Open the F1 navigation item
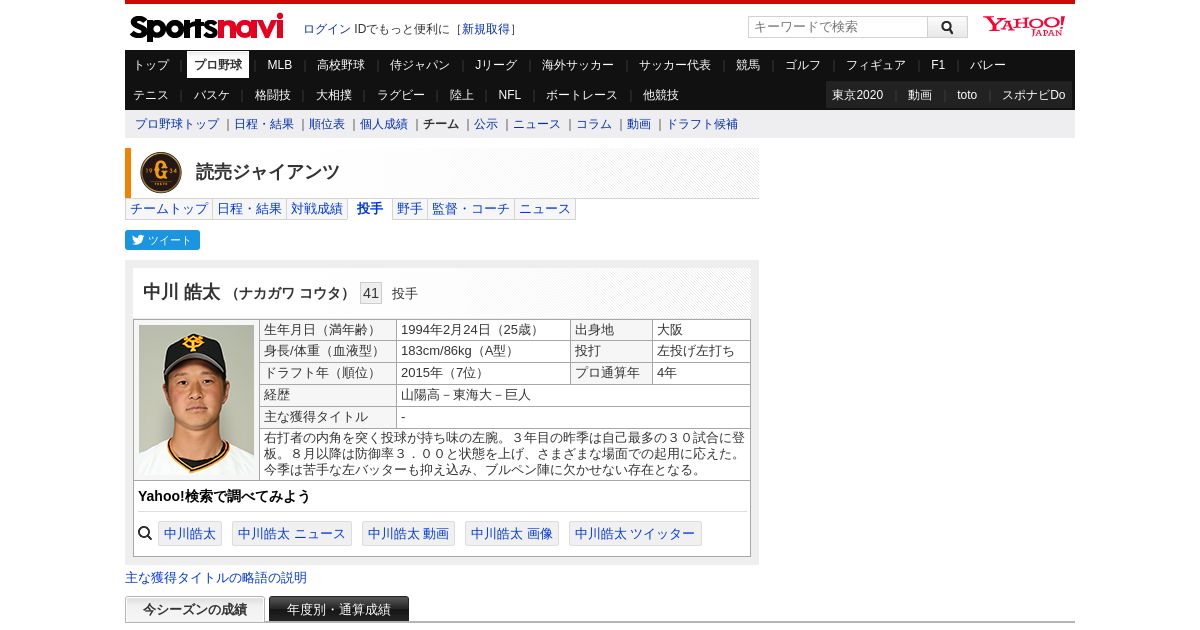The height and width of the screenshot is (630, 1200). [x=938, y=65]
